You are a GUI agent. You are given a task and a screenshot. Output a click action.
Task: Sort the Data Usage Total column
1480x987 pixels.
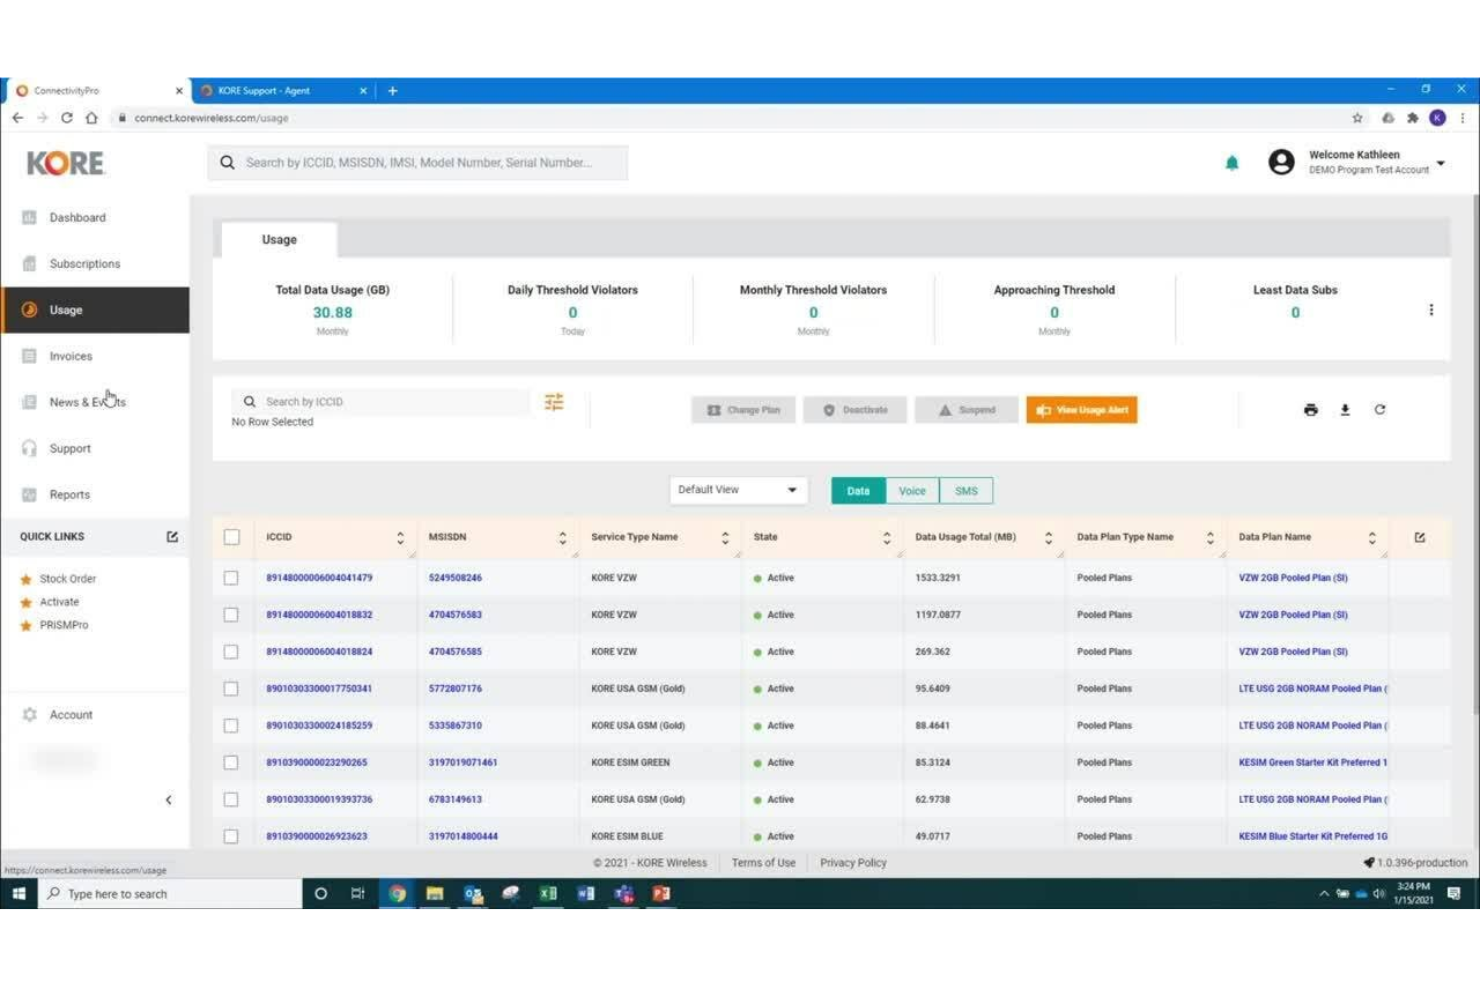1048,537
